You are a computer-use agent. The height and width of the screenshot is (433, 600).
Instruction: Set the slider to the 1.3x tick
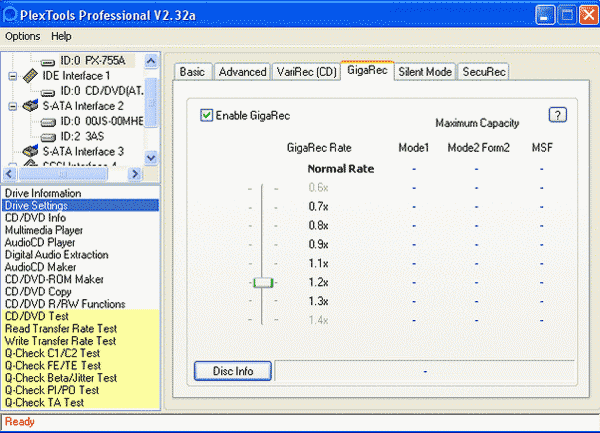click(x=262, y=301)
